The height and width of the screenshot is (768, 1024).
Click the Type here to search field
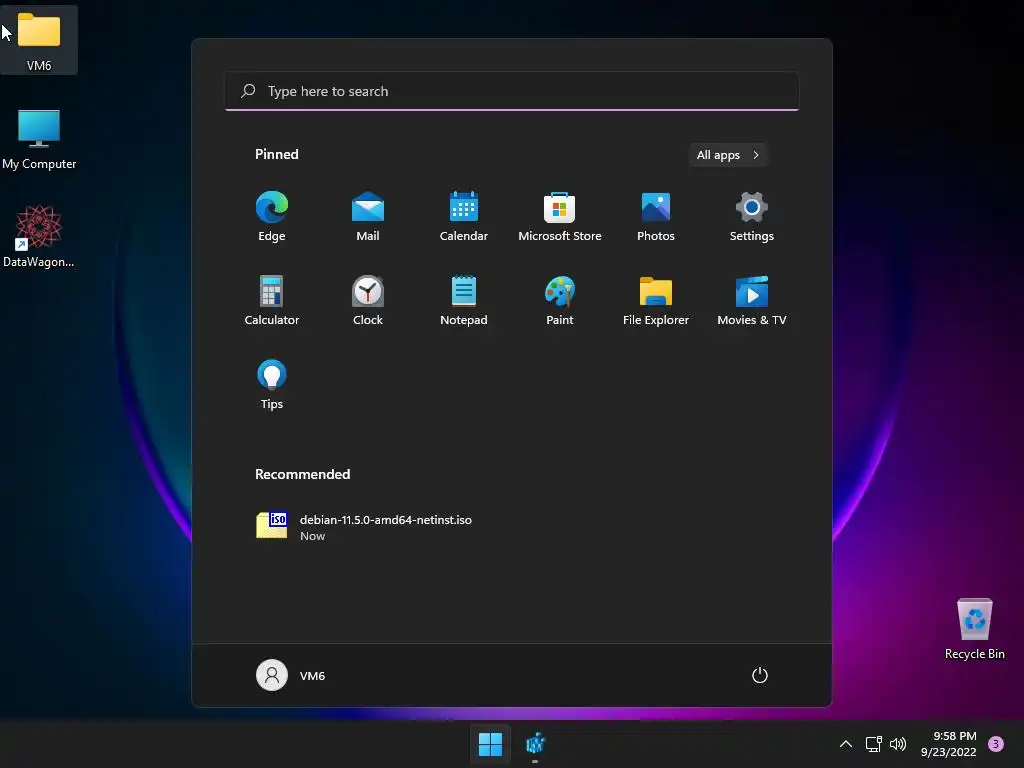[512, 91]
